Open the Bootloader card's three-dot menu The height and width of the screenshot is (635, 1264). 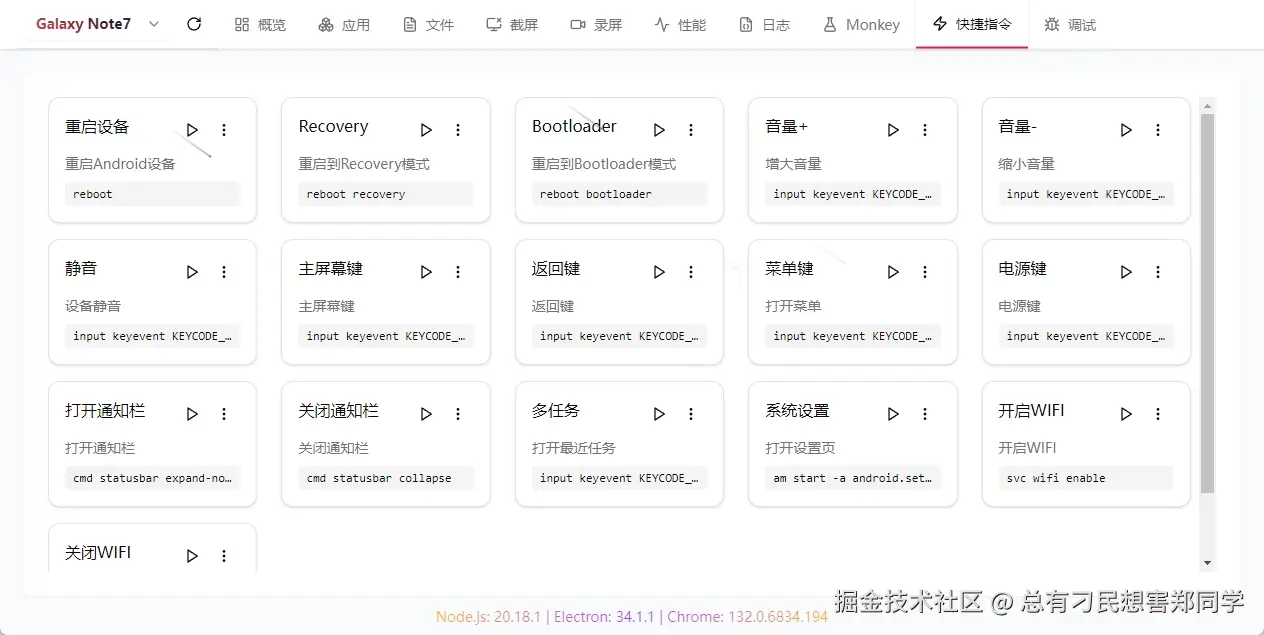(x=691, y=129)
